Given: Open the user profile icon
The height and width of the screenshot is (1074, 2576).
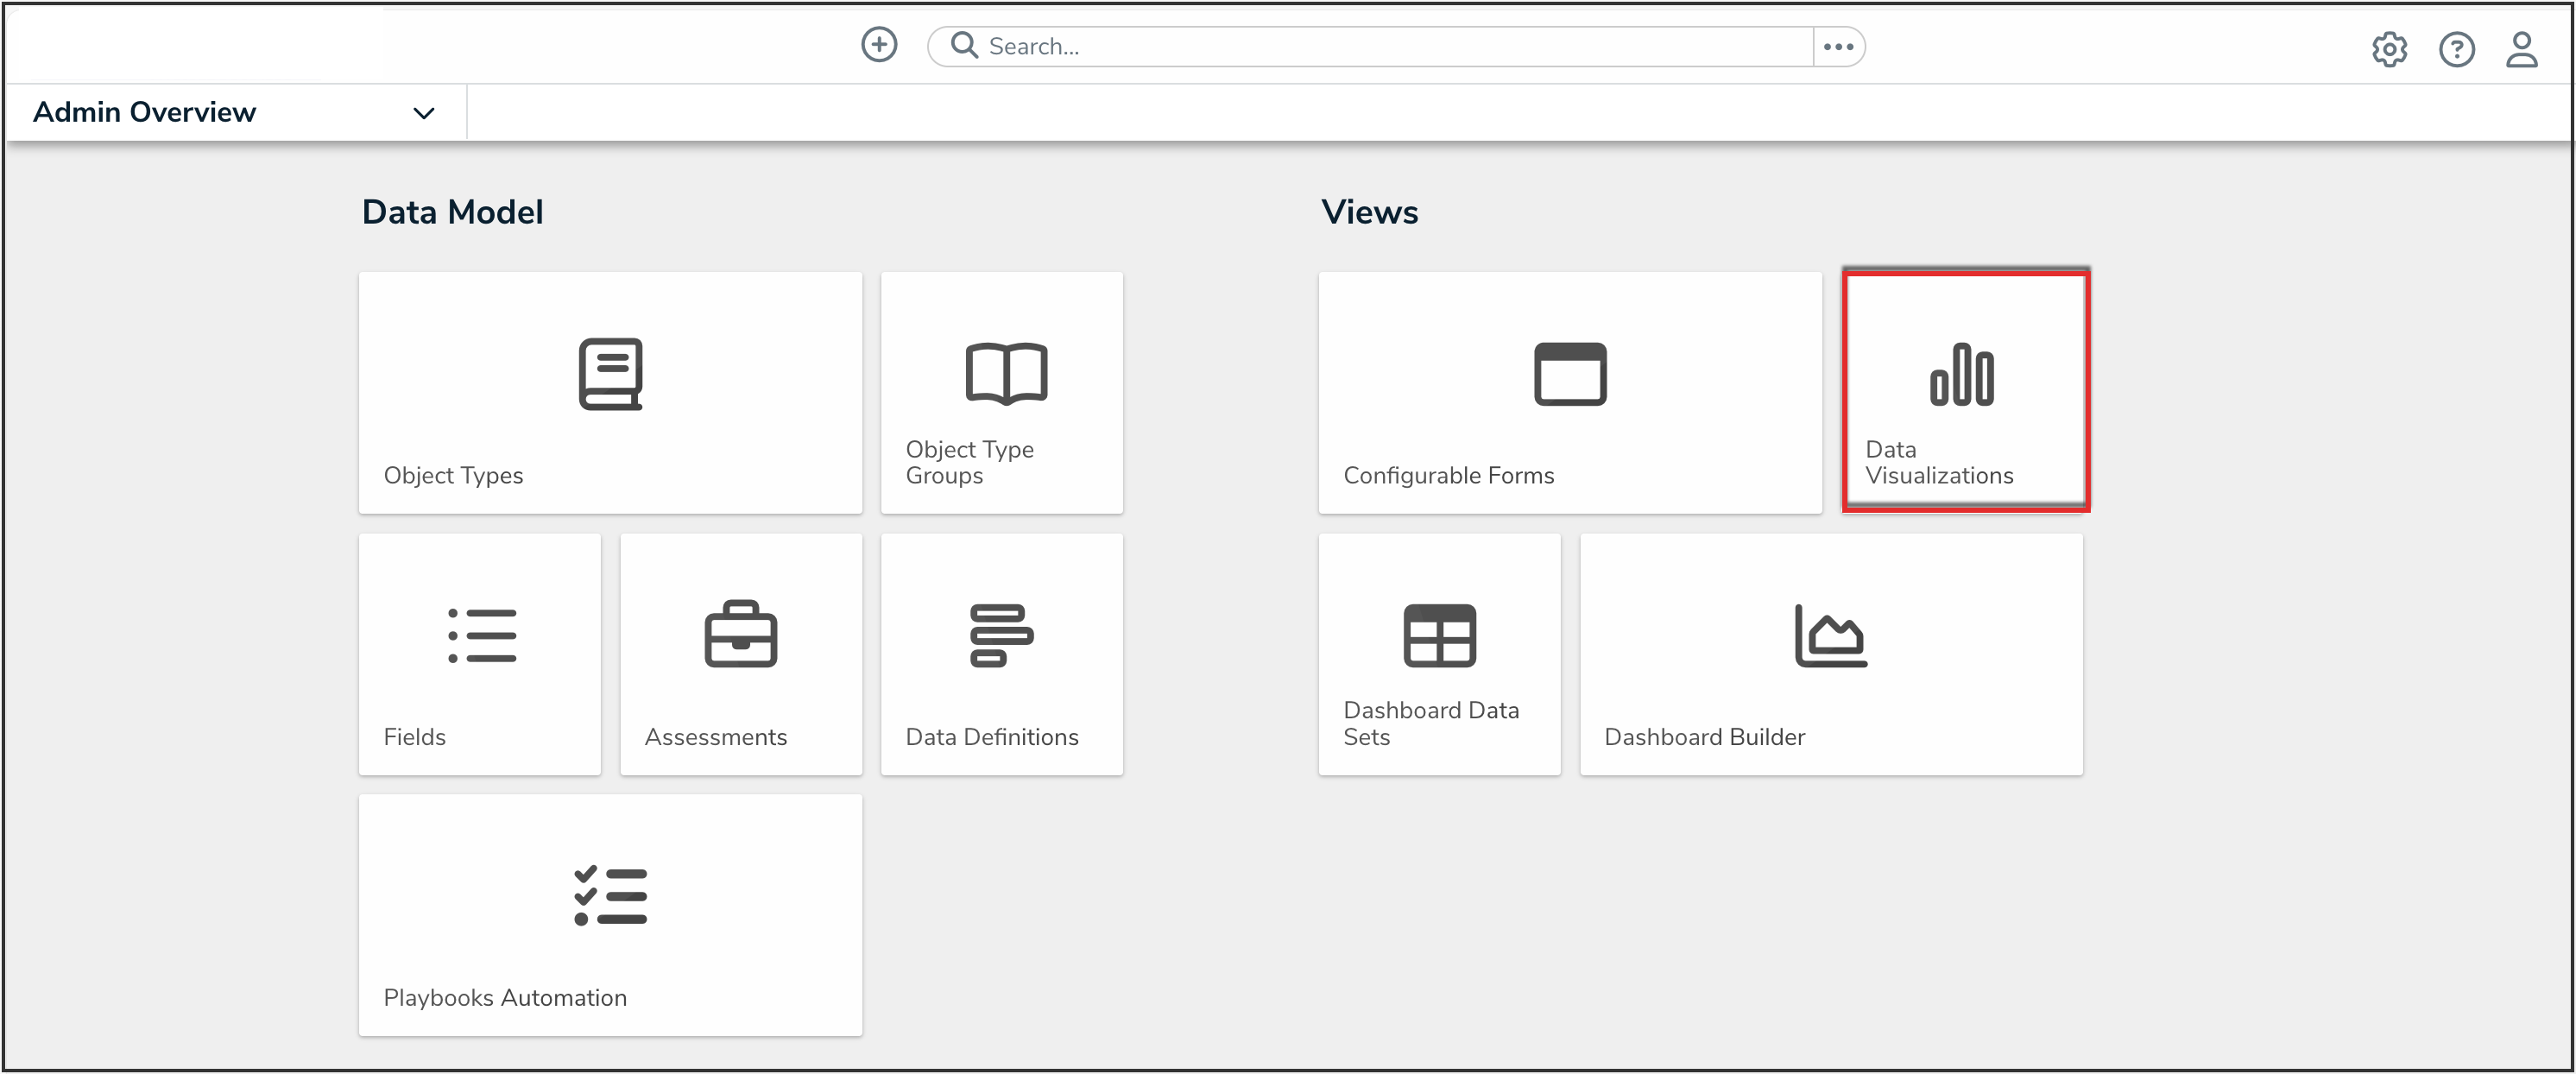Looking at the screenshot, I should [2522, 49].
